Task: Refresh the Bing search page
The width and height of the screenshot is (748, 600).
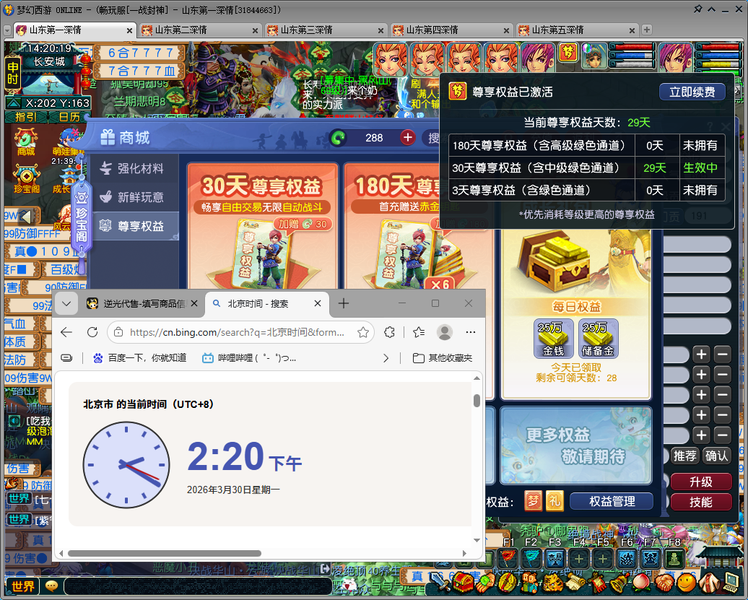Action: click(x=93, y=332)
